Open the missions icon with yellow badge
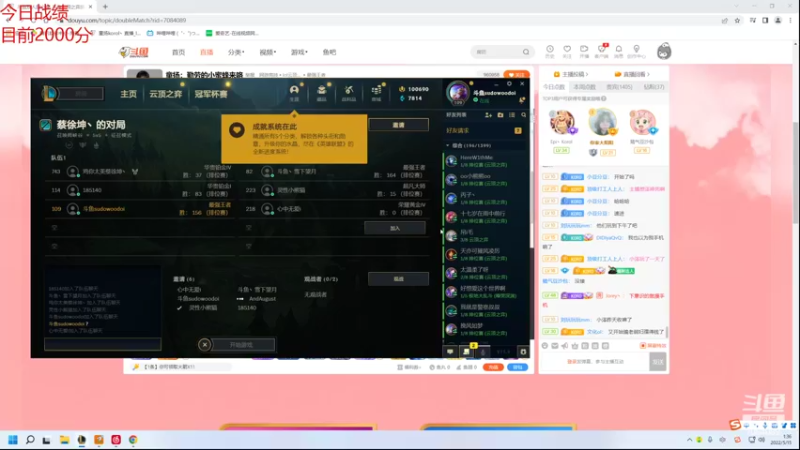This screenshot has width=800, height=450. [x=466, y=352]
